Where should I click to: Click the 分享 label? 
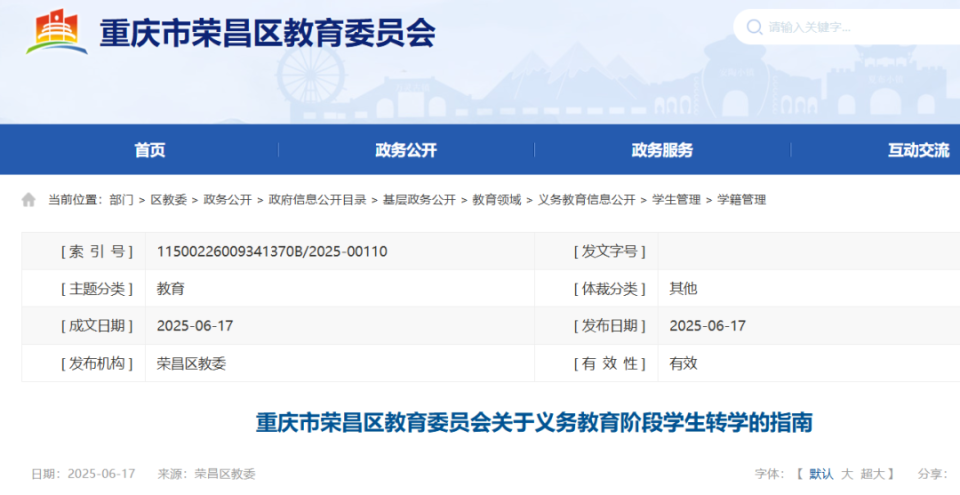(931, 474)
